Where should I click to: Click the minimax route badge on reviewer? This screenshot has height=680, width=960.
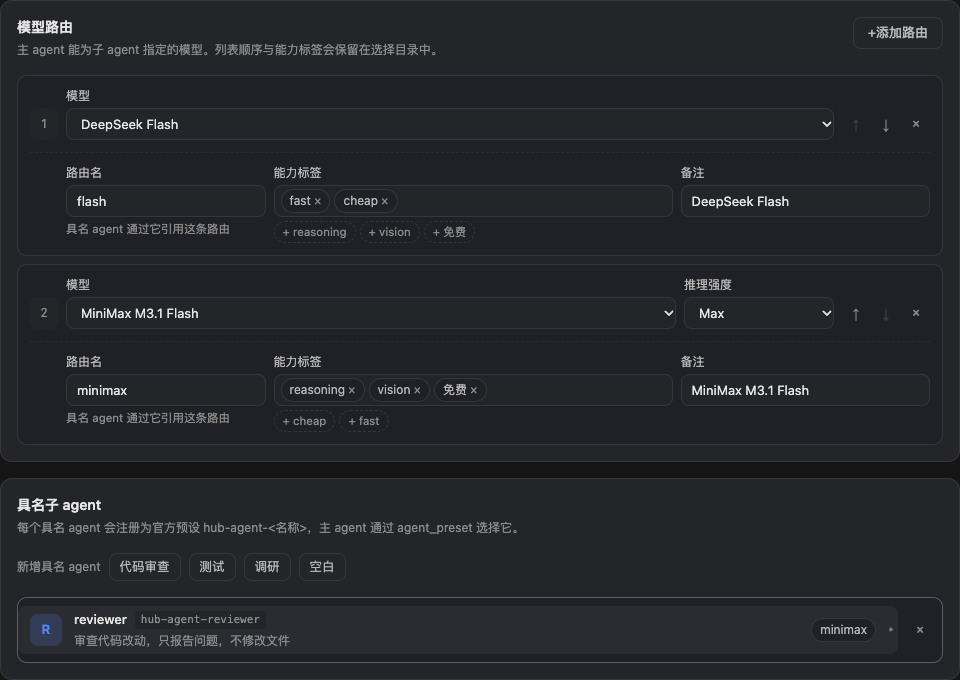pos(843,630)
